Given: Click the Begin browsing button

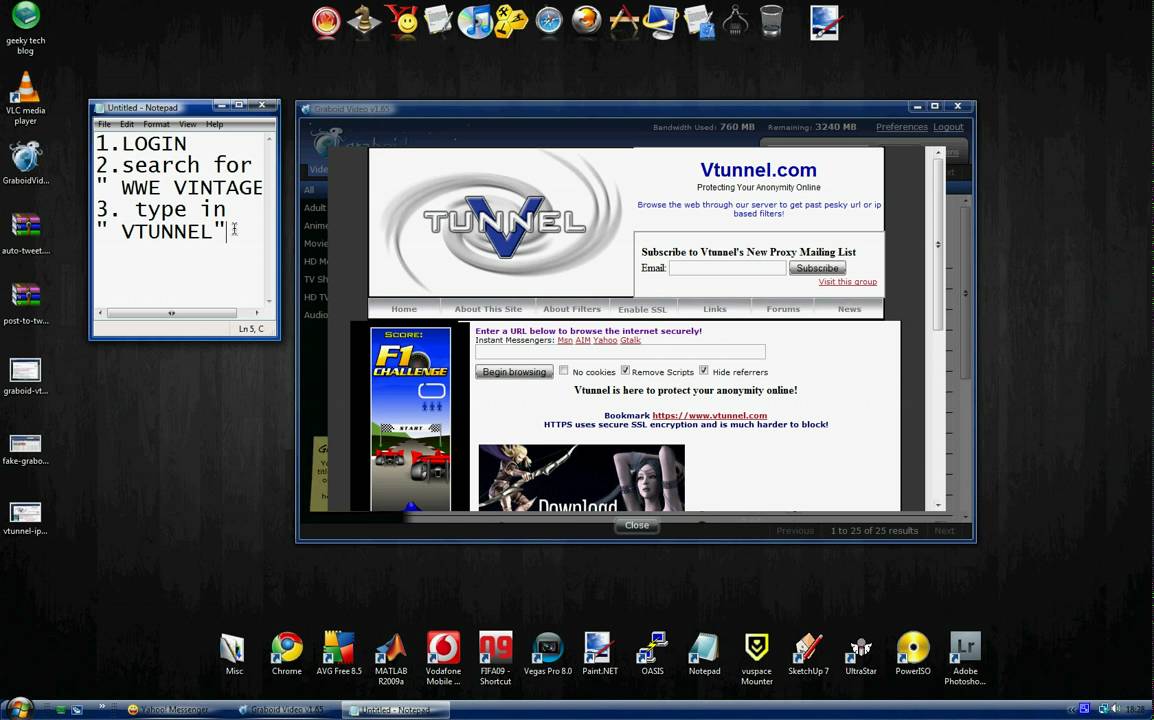Looking at the screenshot, I should coord(514,372).
